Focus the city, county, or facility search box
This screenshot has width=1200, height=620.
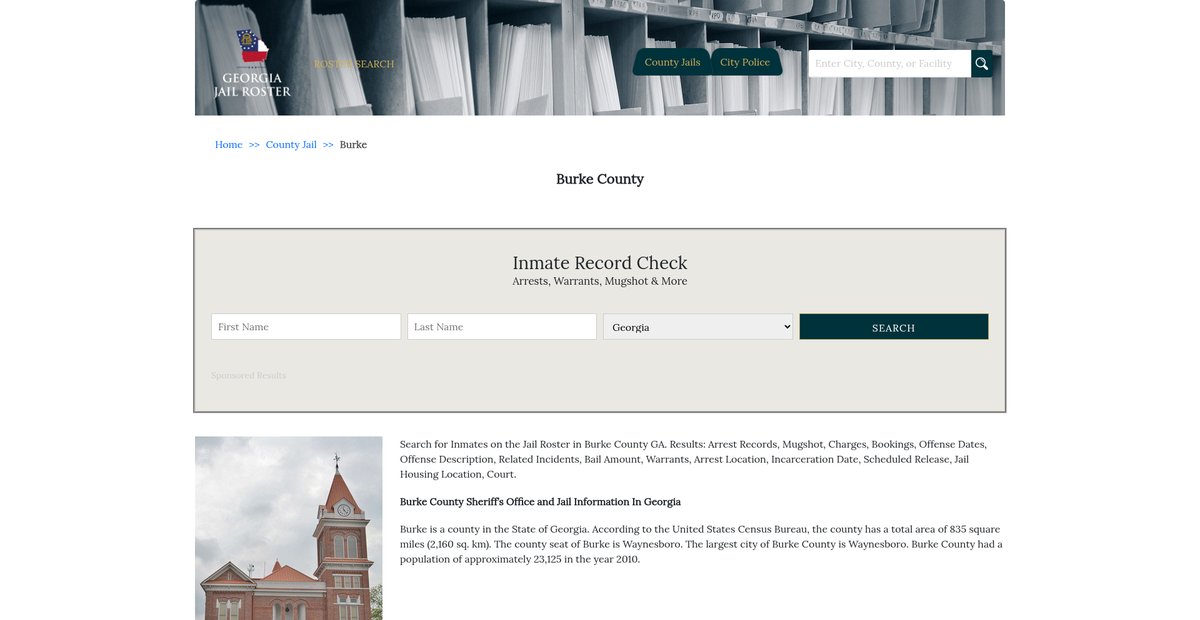click(888, 64)
